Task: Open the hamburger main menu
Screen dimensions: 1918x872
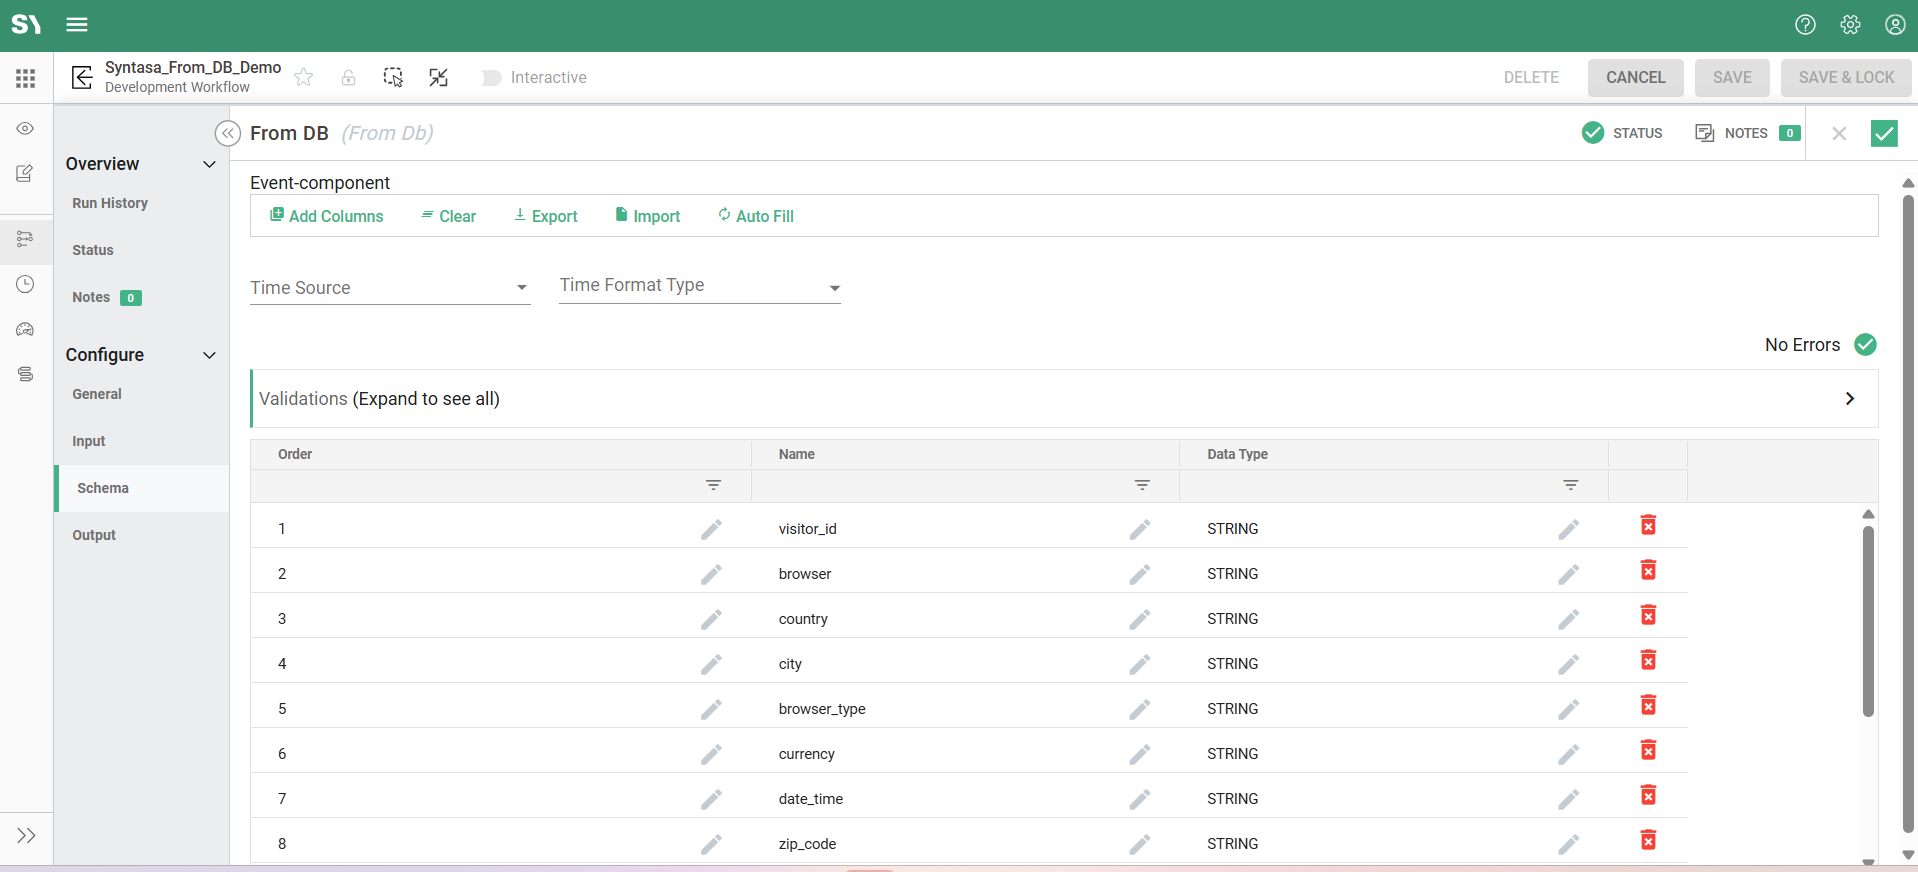Action: click(x=77, y=25)
